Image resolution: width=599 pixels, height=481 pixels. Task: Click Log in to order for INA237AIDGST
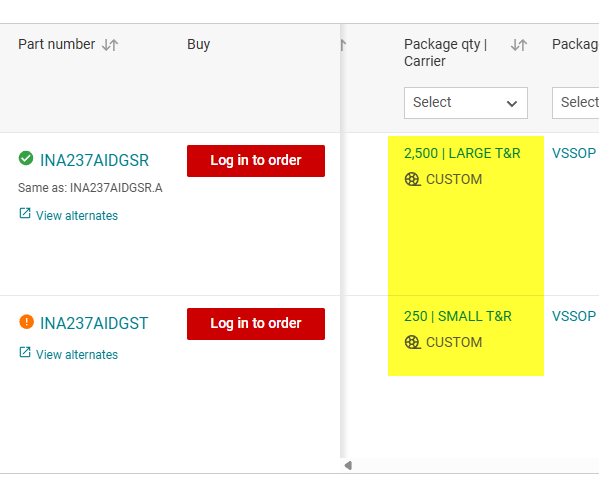(x=256, y=324)
